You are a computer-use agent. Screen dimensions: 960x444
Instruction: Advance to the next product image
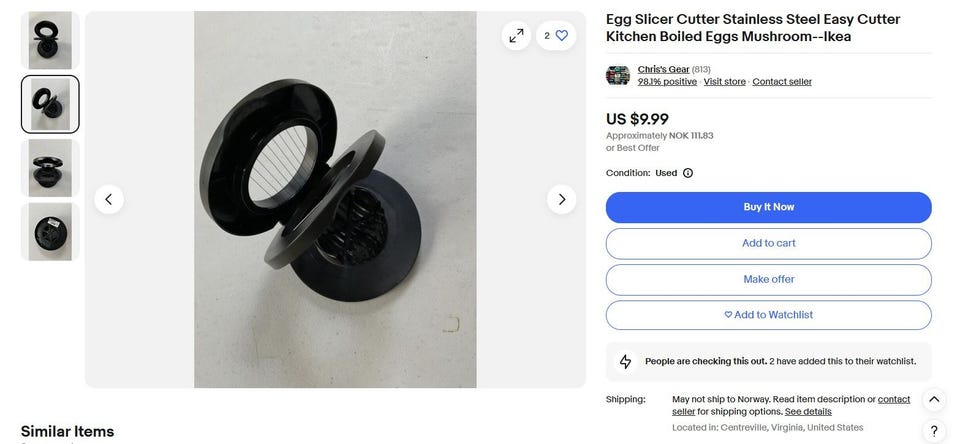[x=561, y=199]
